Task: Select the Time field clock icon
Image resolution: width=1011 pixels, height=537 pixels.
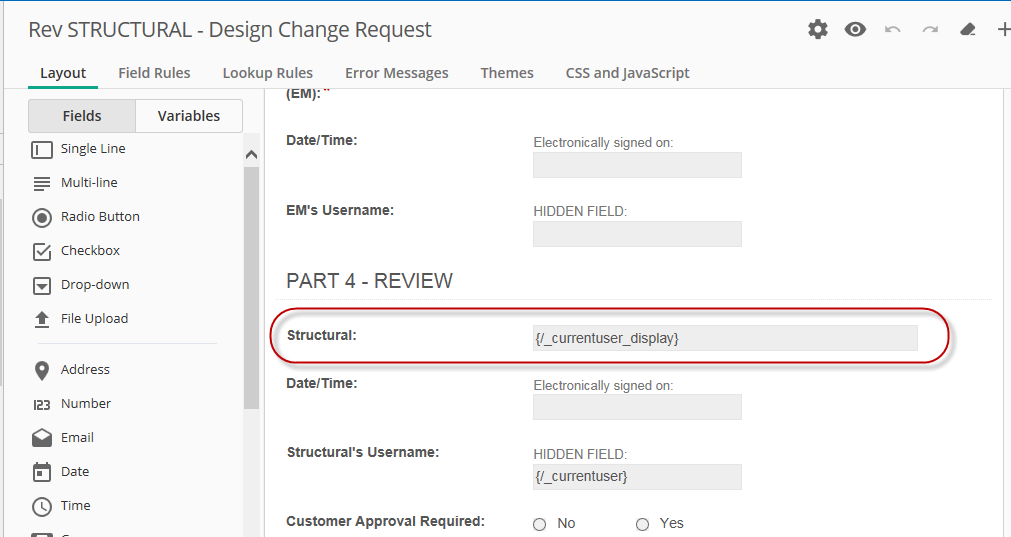Action: click(x=42, y=507)
